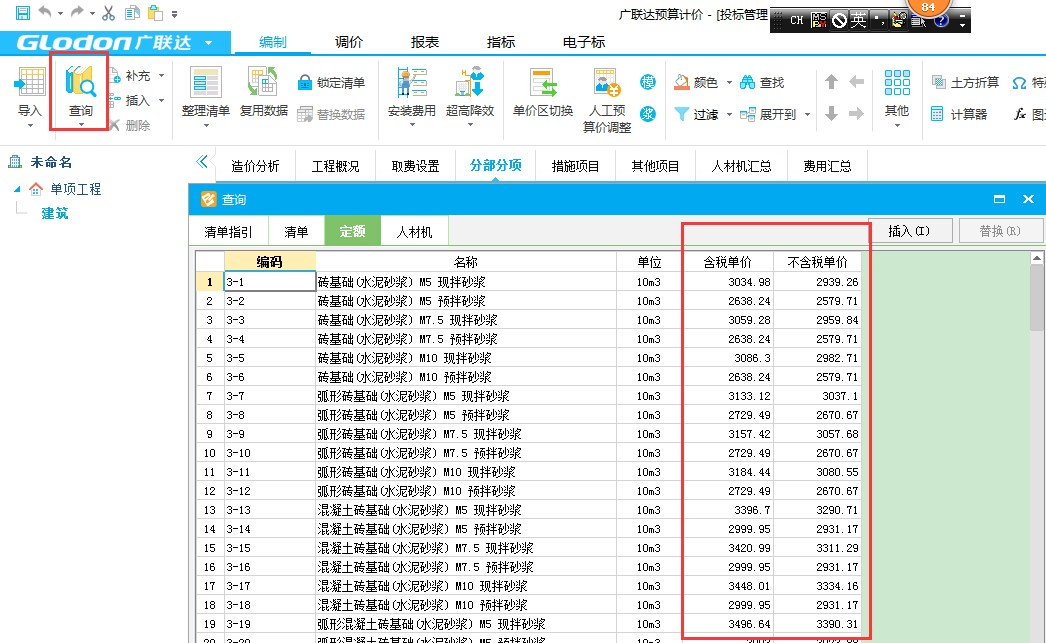The image size is (1046, 643).
Task: Open the 整理清单 tool
Action: 205,85
